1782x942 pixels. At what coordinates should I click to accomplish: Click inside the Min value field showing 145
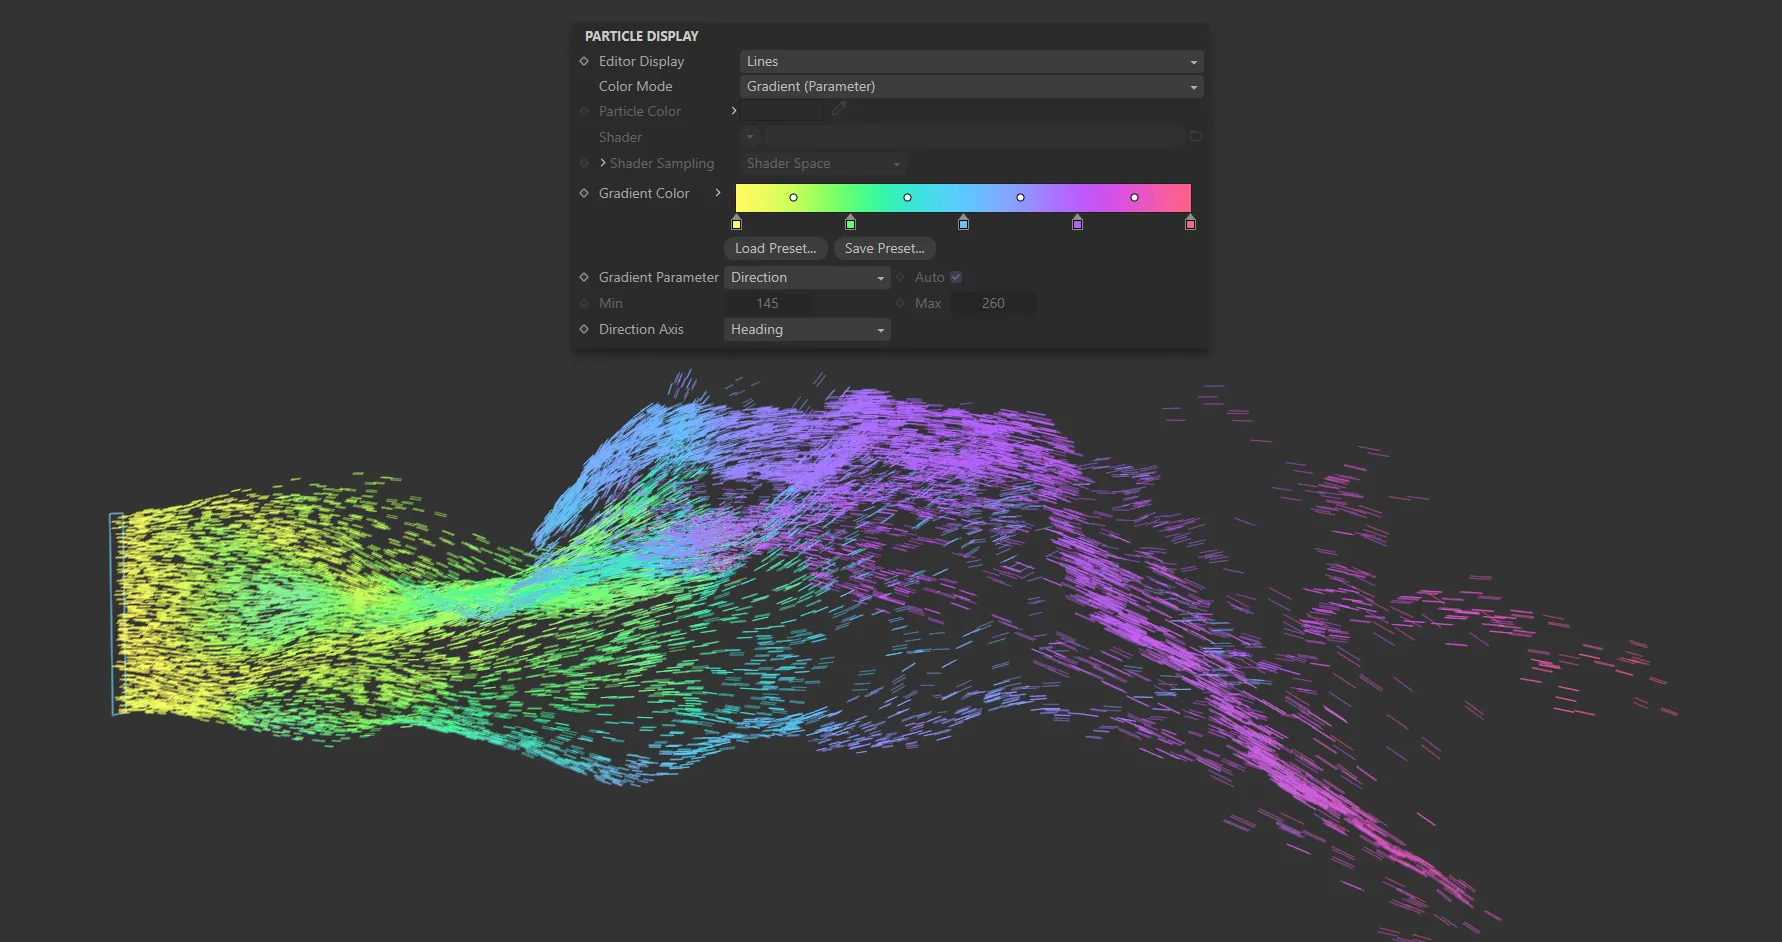[766, 303]
